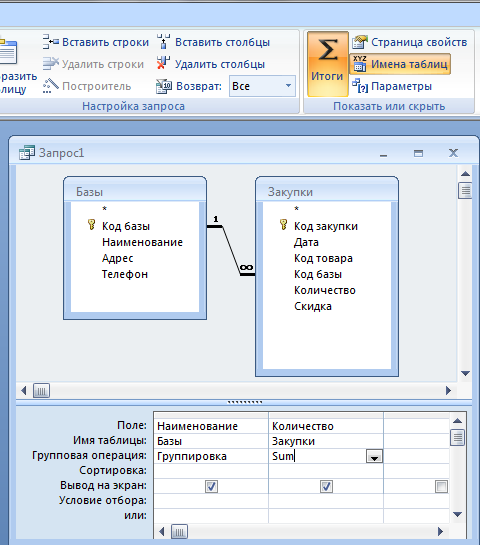This screenshot has width=480, height=545.
Task: Click the table pane horizontal left arrow
Action: point(24,391)
